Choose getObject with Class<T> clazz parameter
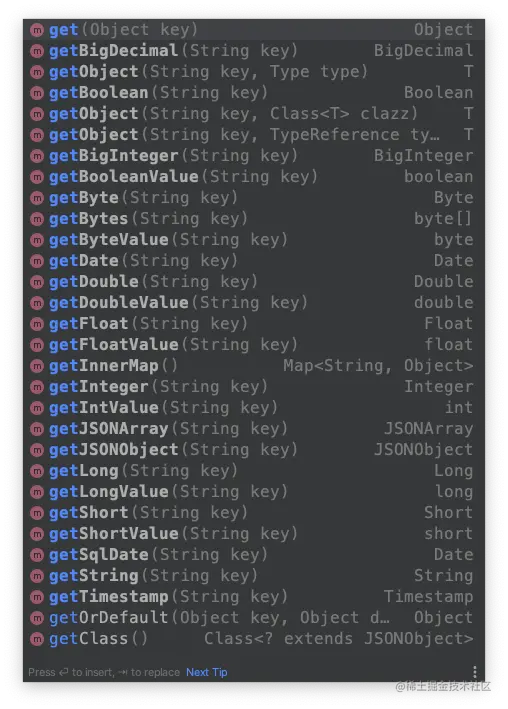This screenshot has height=709, width=508. [254, 114]
